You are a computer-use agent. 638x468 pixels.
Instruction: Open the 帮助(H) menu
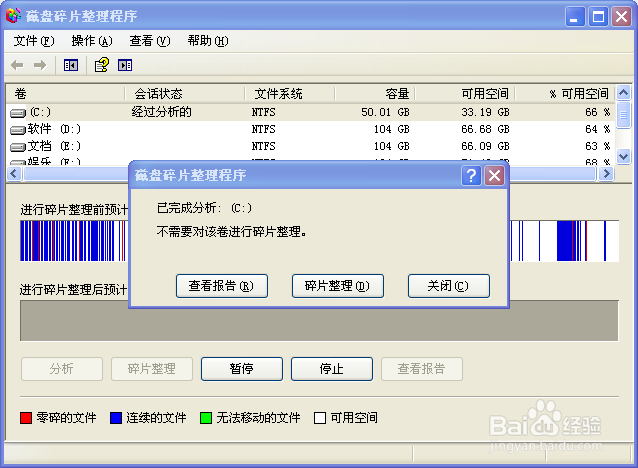[208, 41]
